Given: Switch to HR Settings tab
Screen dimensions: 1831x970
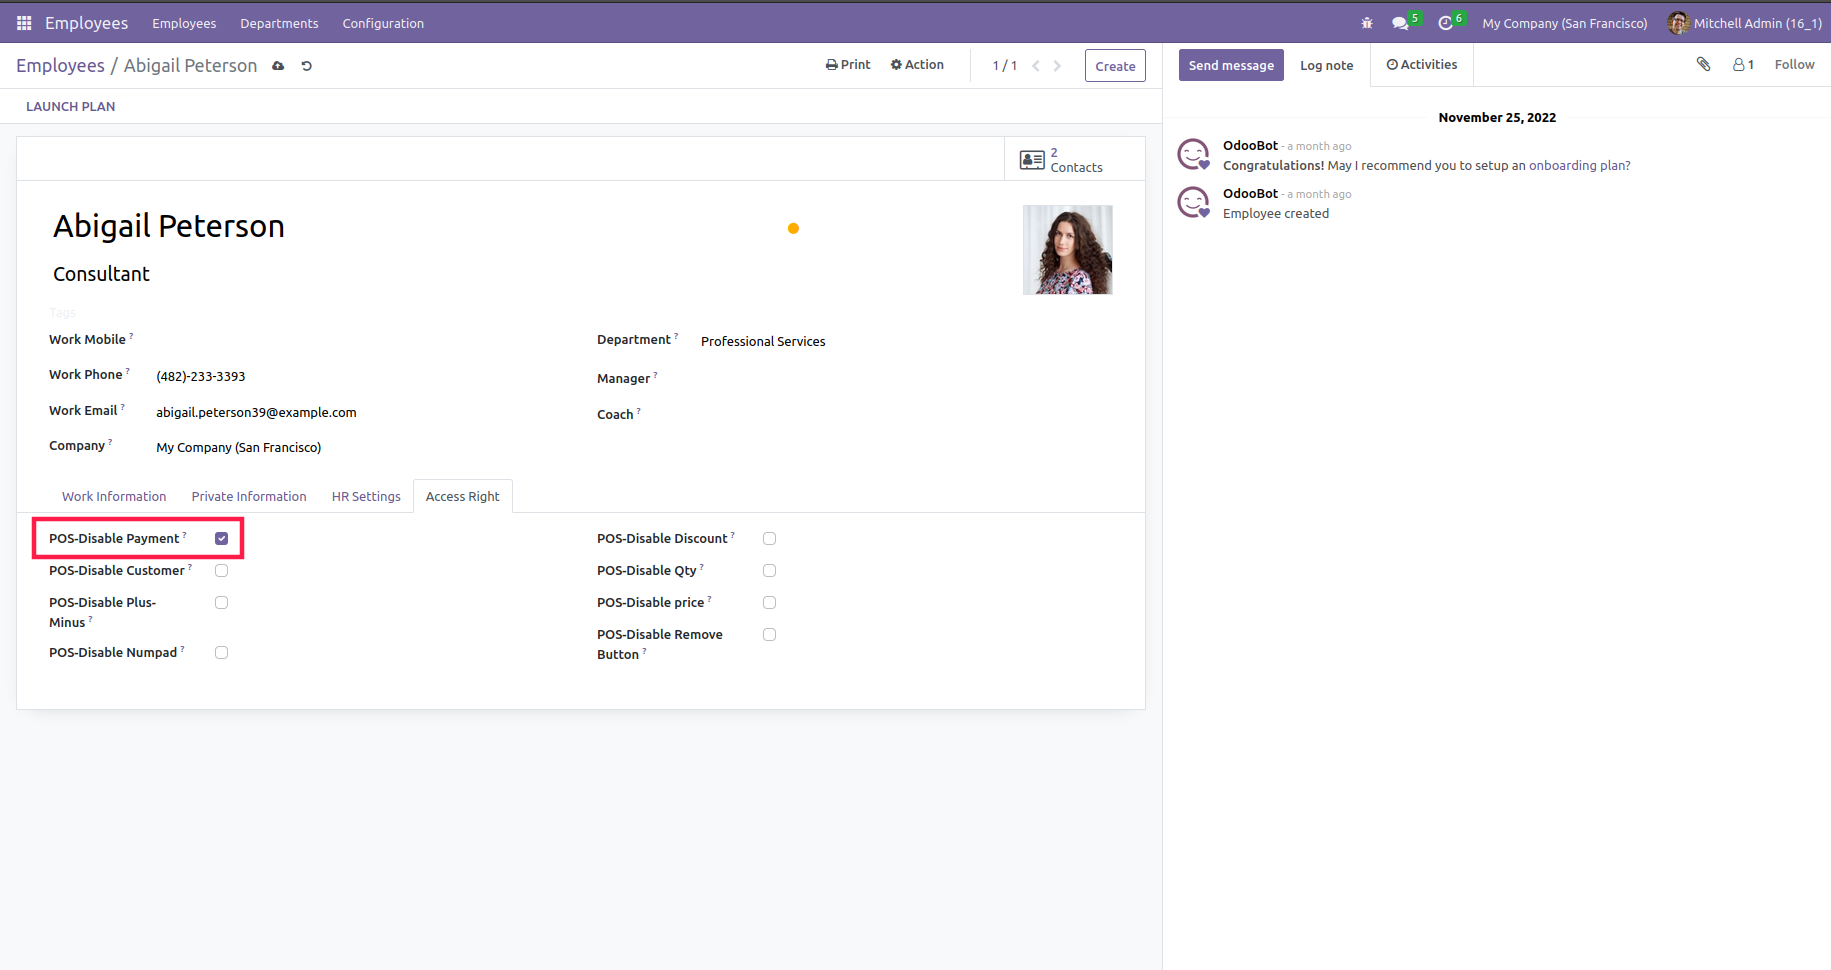Looking at the screenshot, I should click(366, 496).
